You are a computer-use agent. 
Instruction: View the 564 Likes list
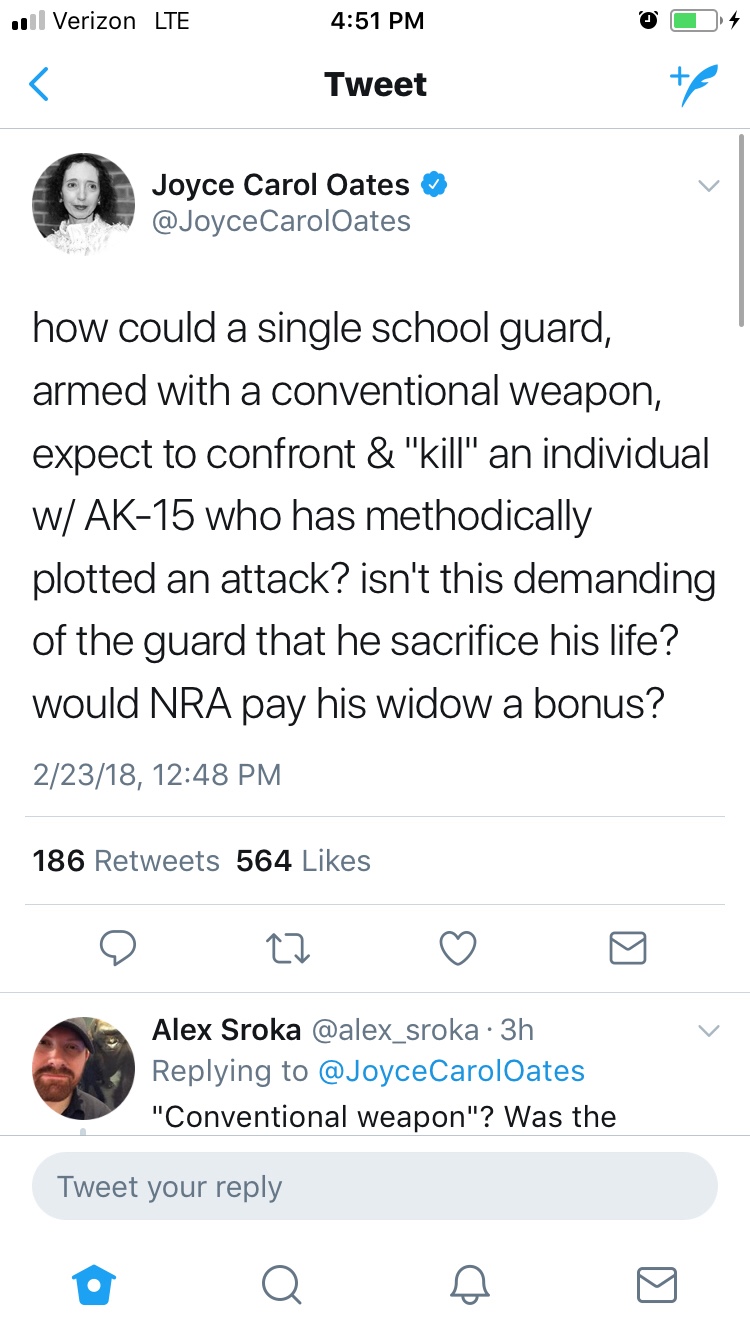pos(303,861)
